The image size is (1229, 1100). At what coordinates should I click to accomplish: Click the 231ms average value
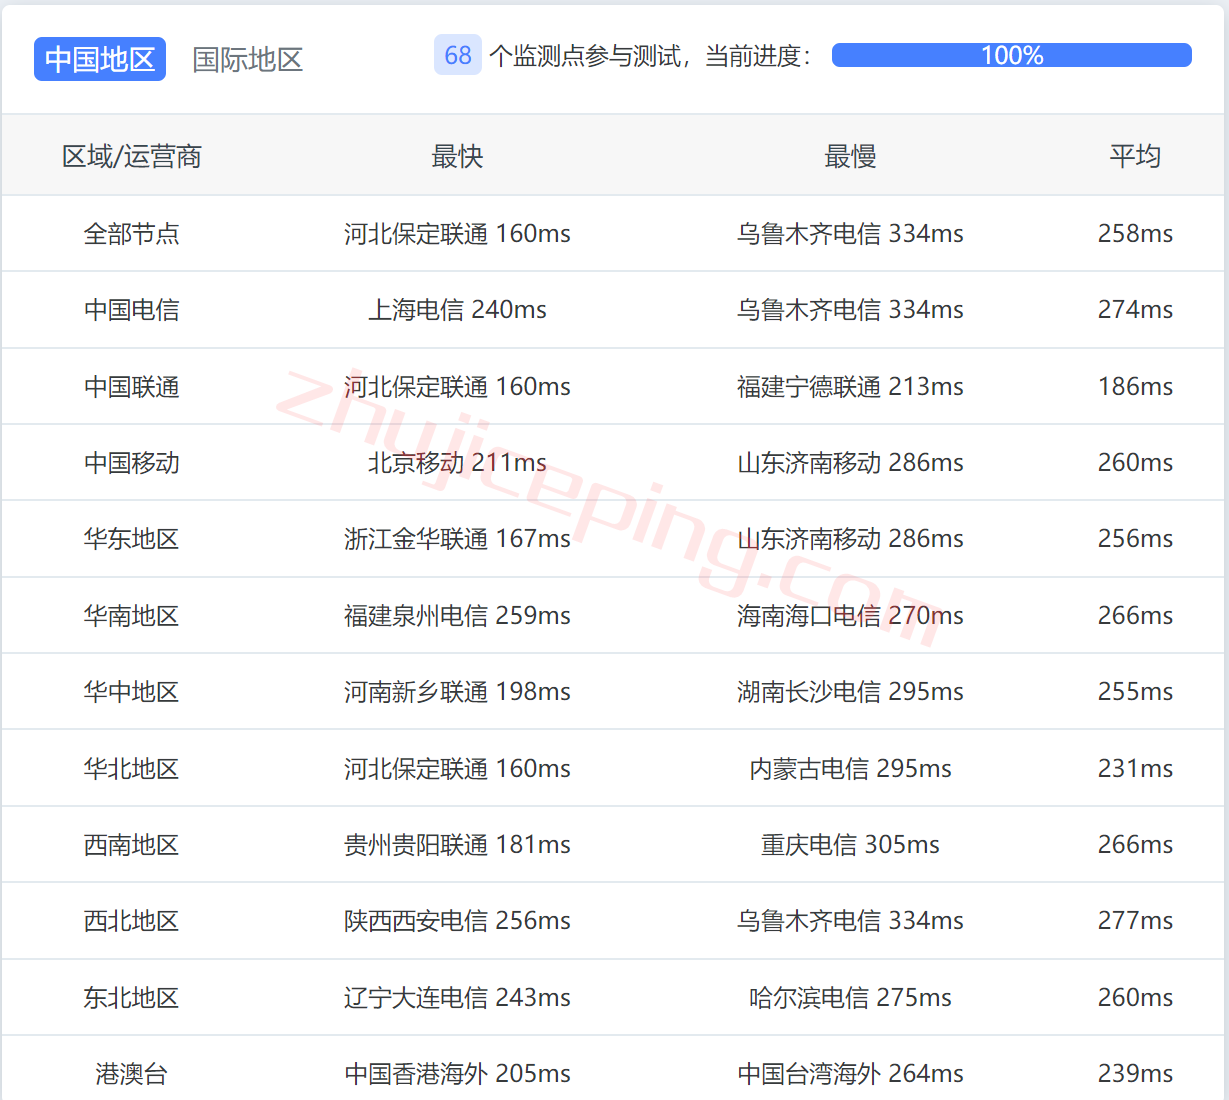tap(1135, 768)
